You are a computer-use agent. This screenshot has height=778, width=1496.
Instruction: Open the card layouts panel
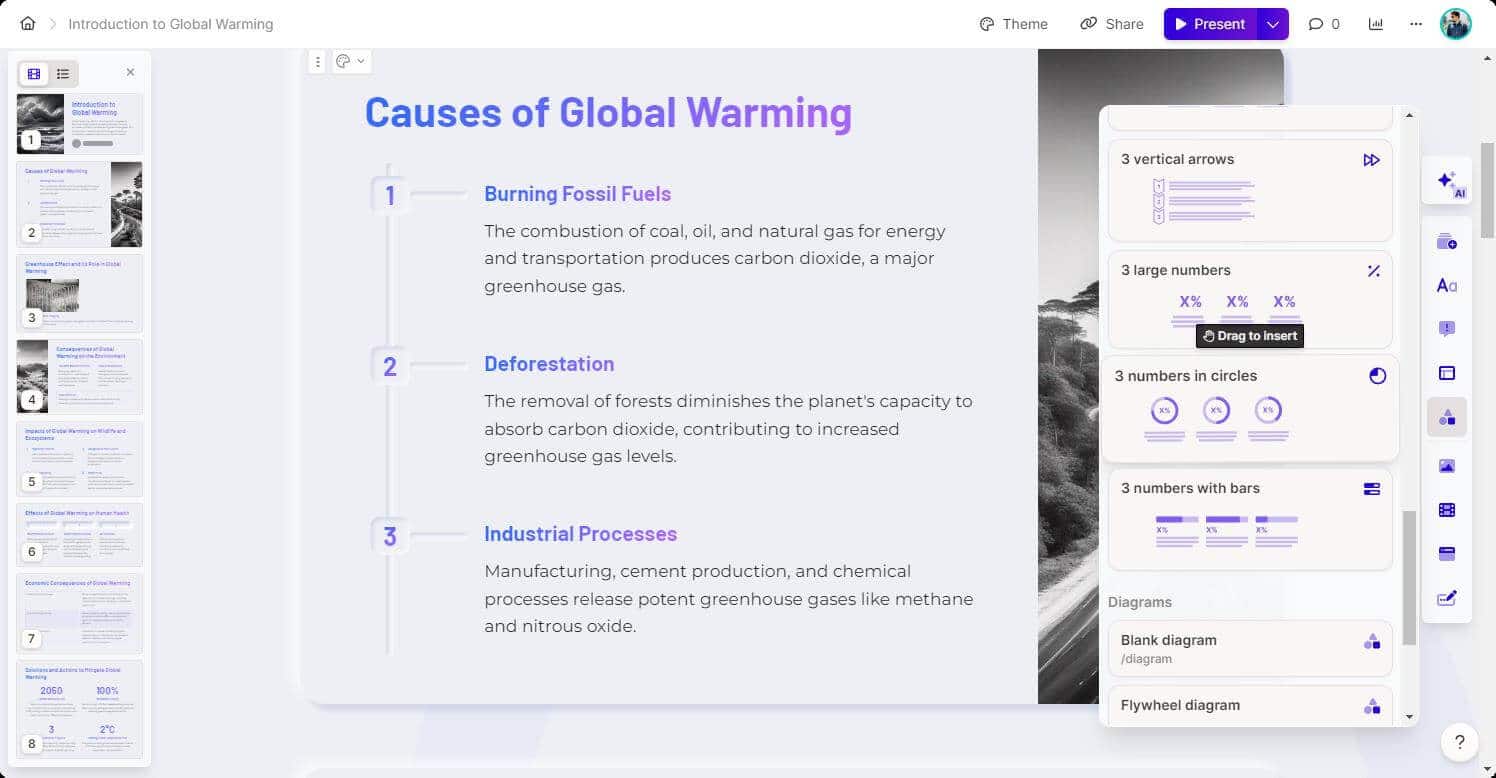pyautogui.click(x=1447, y=373)
